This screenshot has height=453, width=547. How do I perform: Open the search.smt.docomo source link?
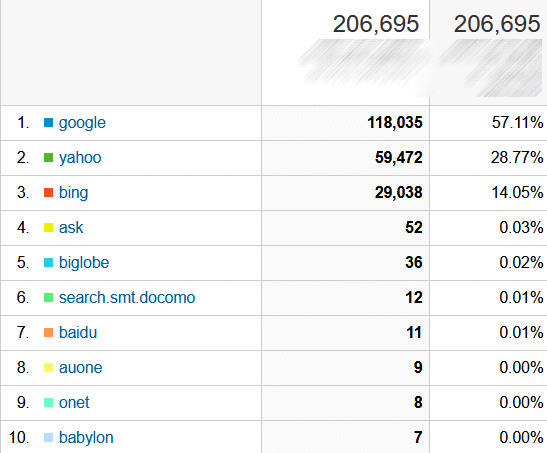127,298
